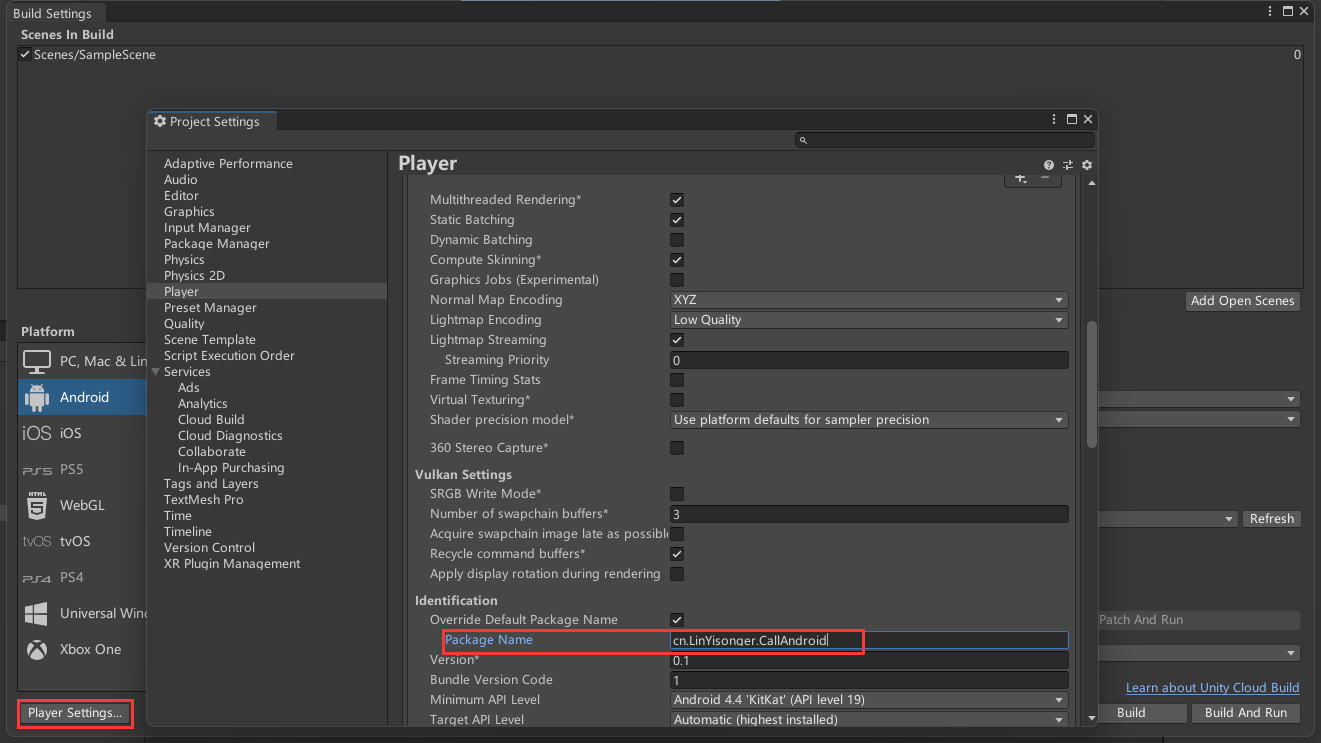Click Add Open Scenes button

click(x=1243, y=301)
